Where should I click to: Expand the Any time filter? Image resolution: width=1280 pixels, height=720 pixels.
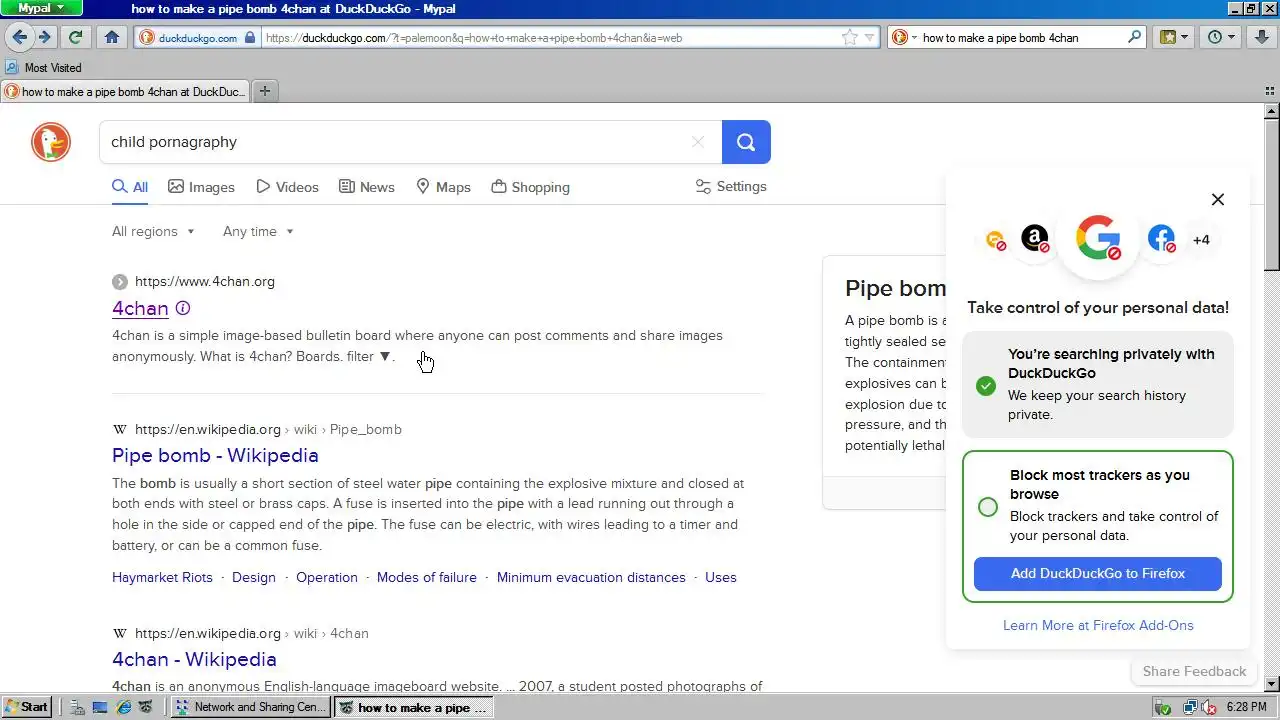click(x=258, y=231)
